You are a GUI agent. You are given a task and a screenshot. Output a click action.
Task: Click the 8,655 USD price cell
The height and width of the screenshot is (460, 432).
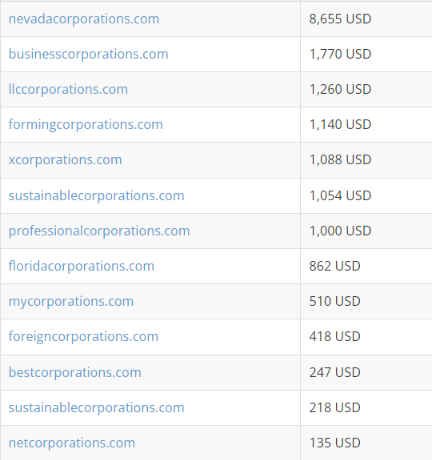click(x=366, y=19)
